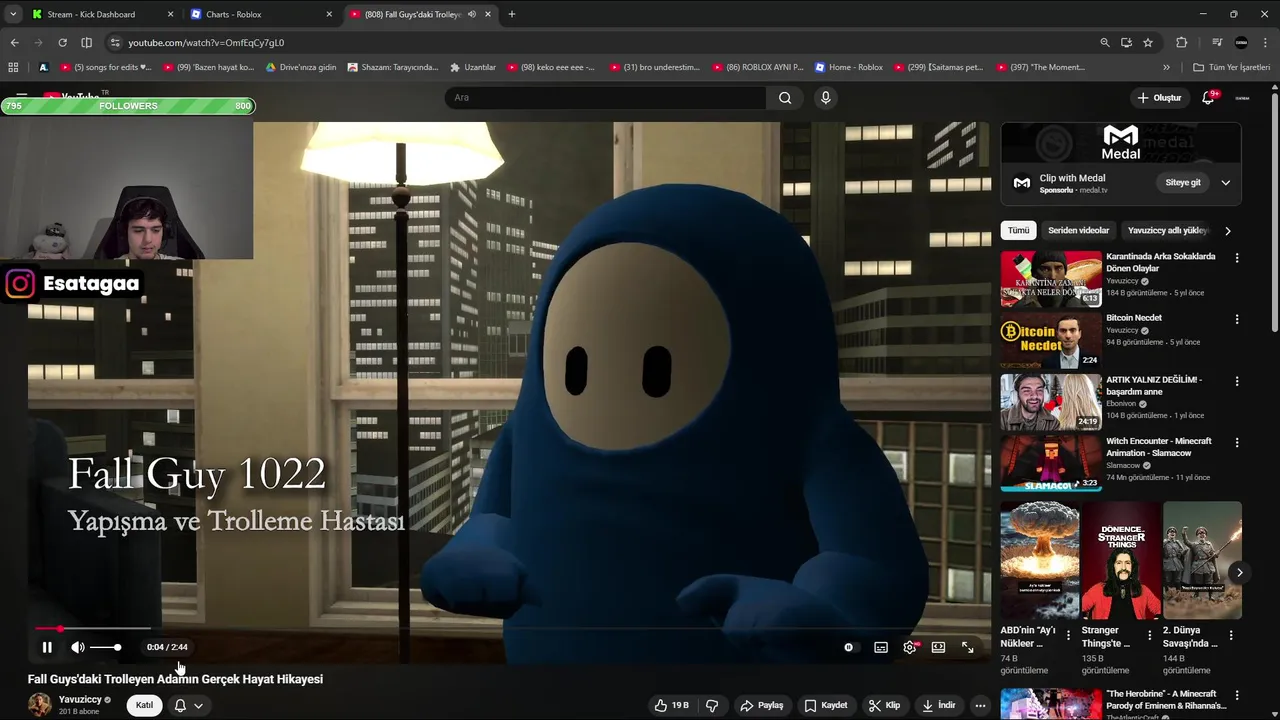
Task: Mute the video player sound
Action: coord(77,647)
